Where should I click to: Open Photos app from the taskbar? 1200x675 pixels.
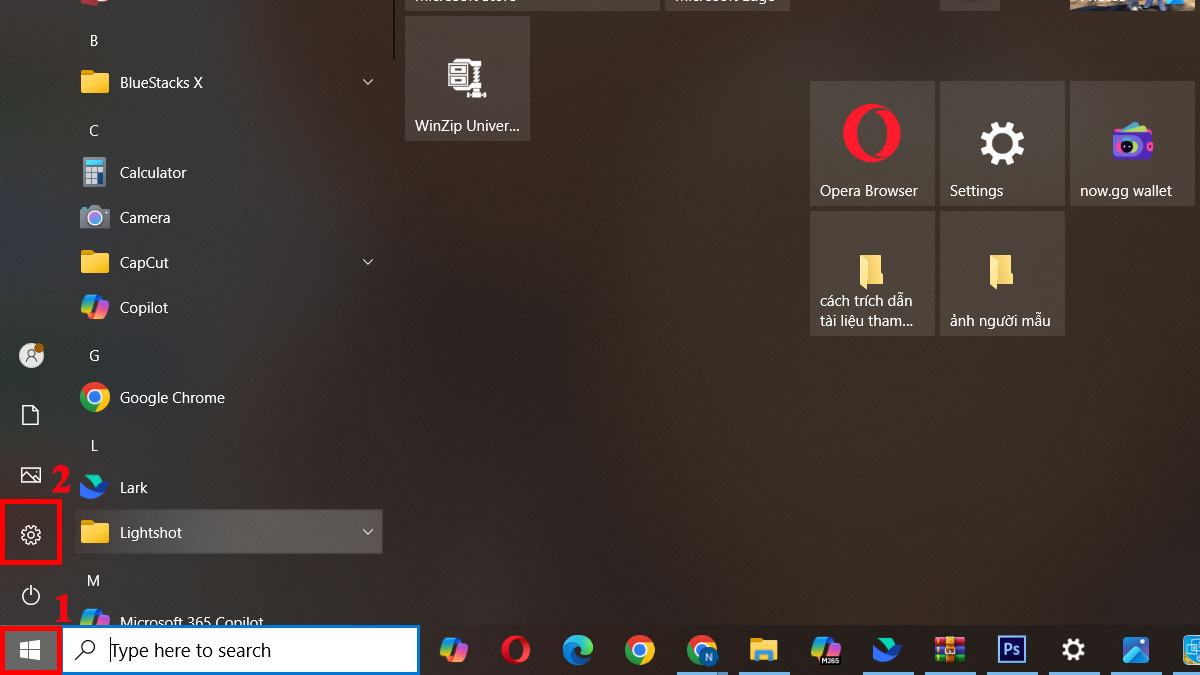tap(1136, 651)
